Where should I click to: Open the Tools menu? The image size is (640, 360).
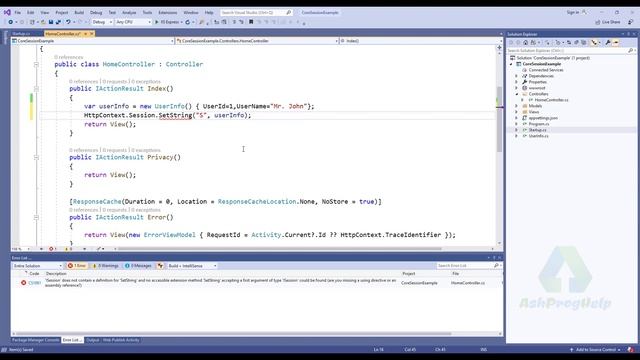point(147,12)
